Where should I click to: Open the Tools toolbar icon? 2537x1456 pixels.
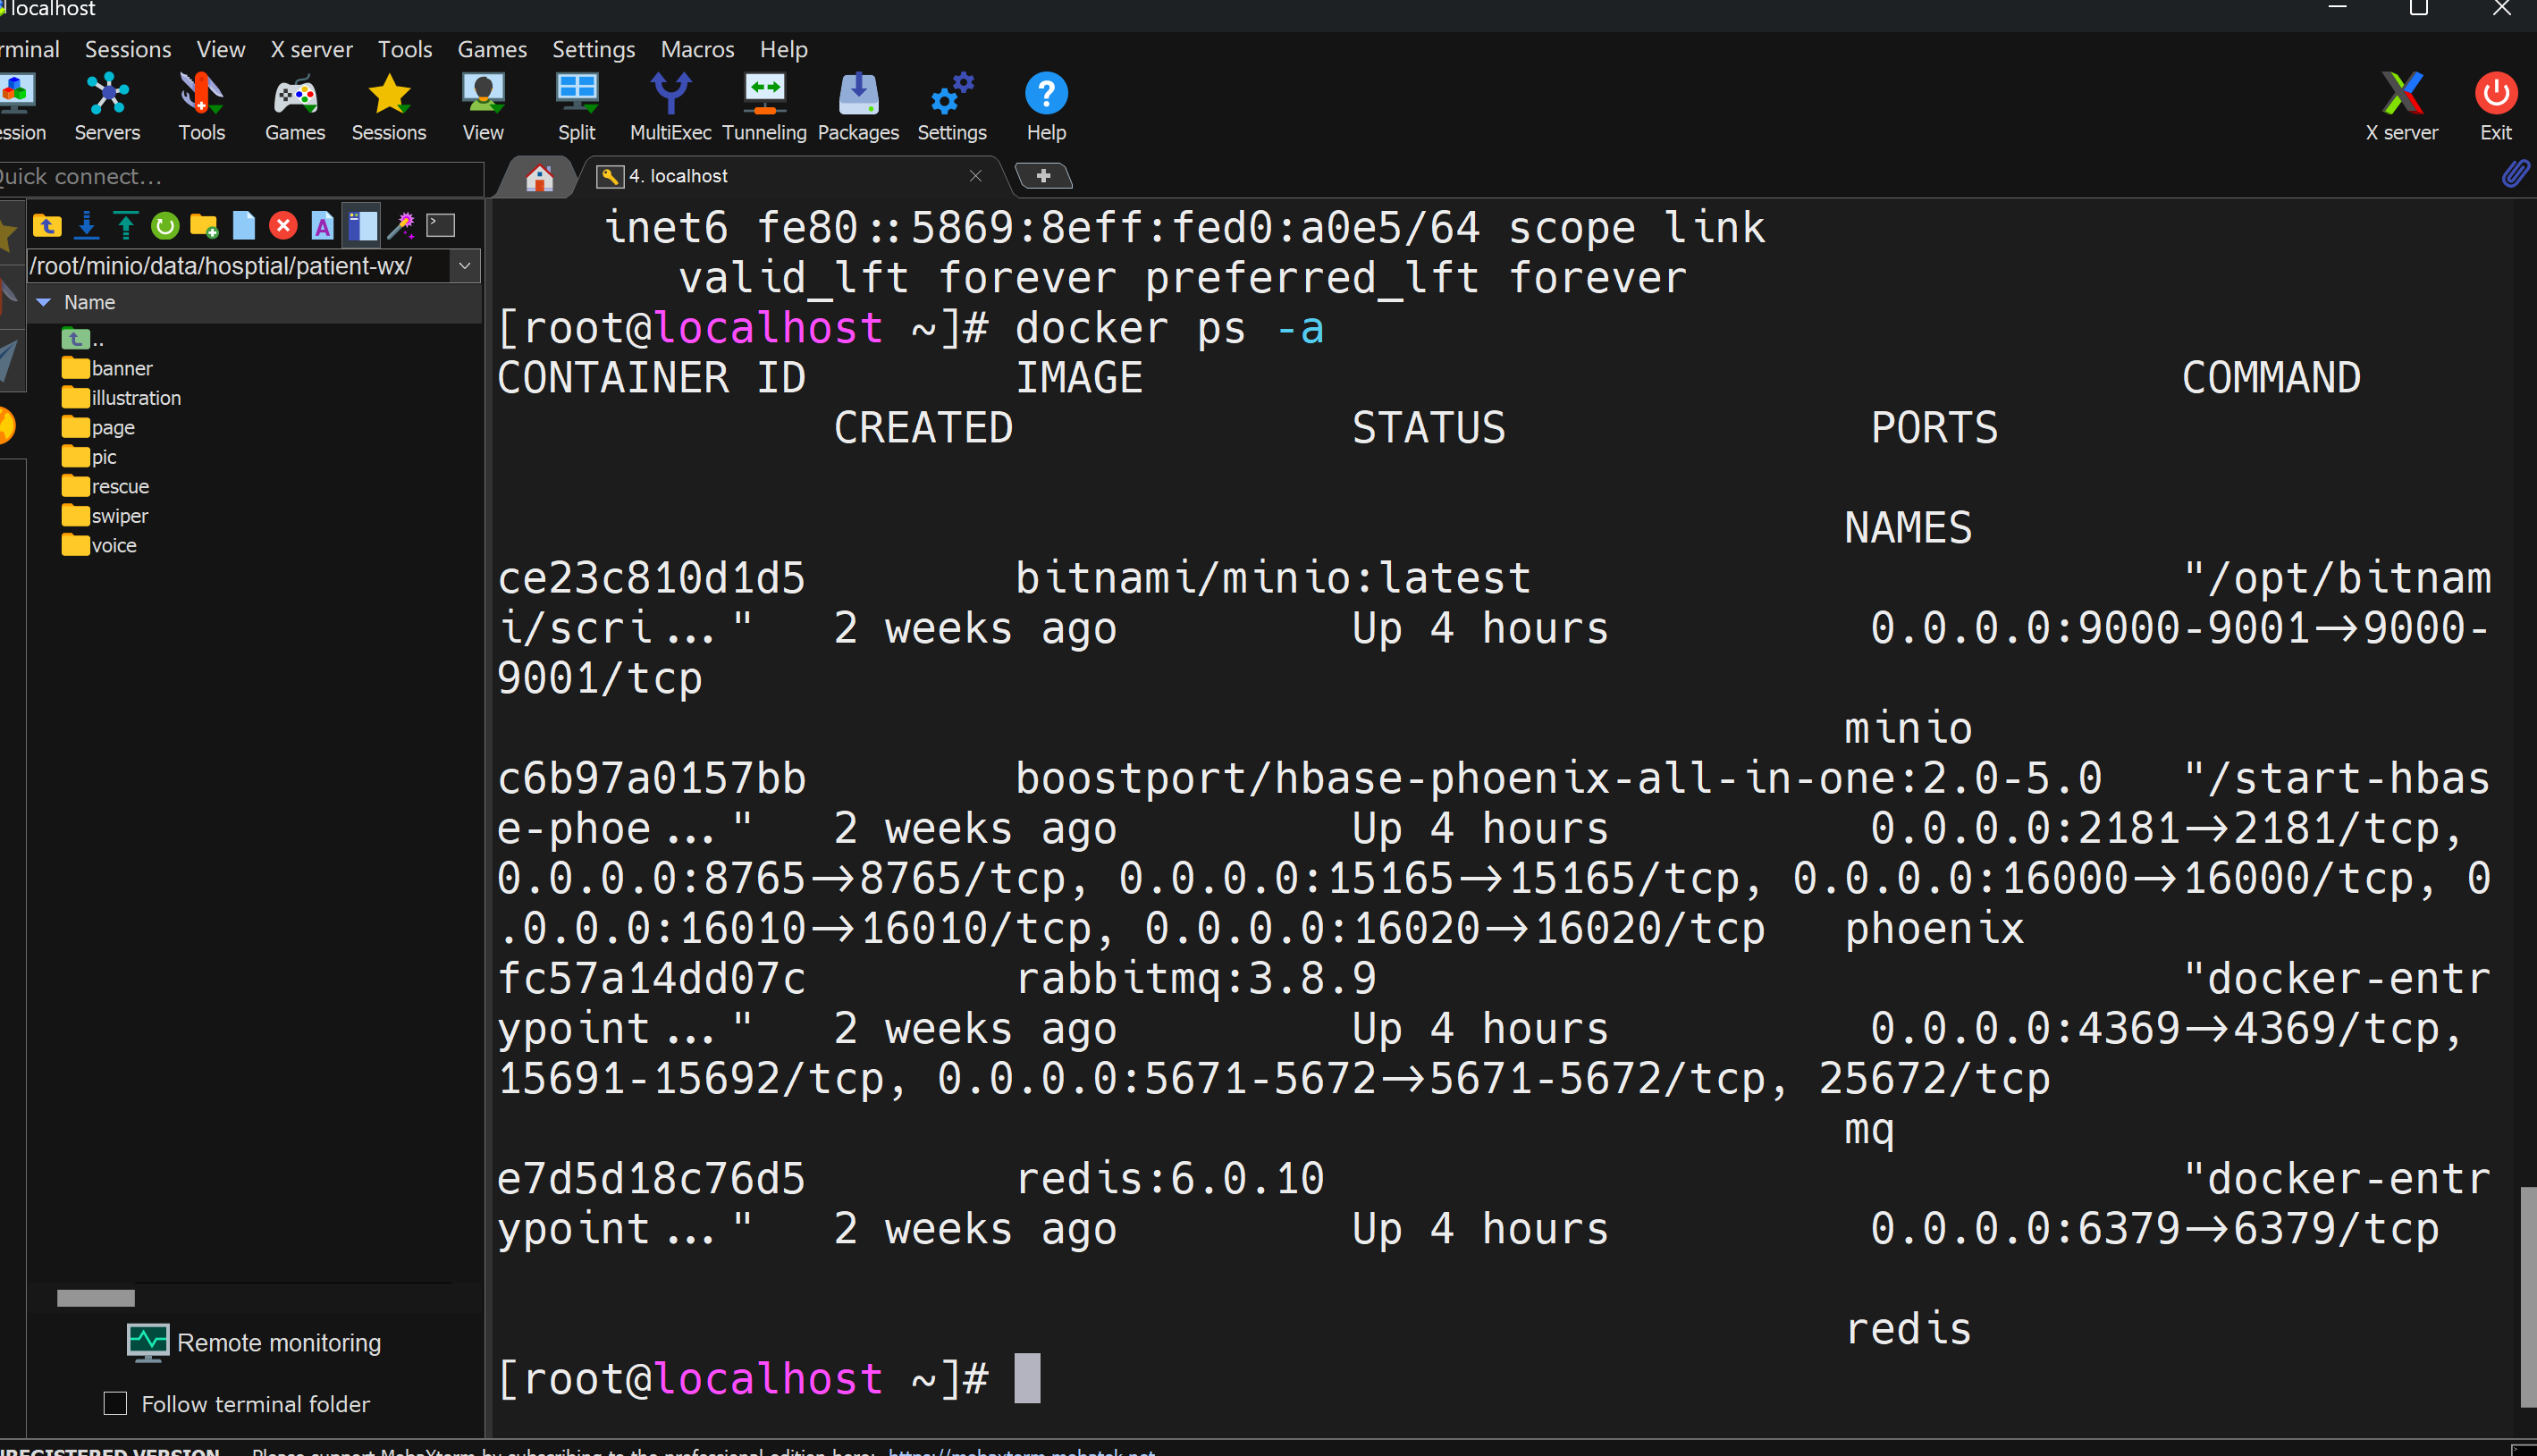point(201,106)
